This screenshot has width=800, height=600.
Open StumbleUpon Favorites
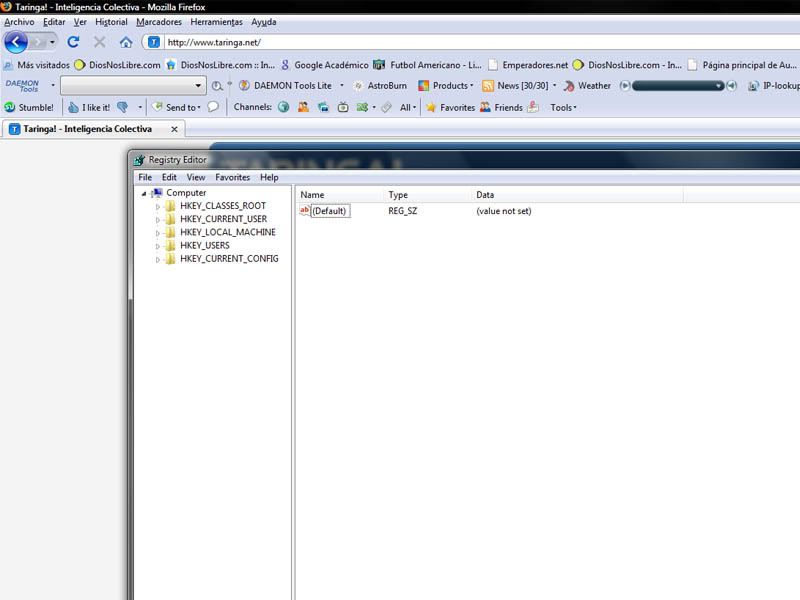click(451, 107)
